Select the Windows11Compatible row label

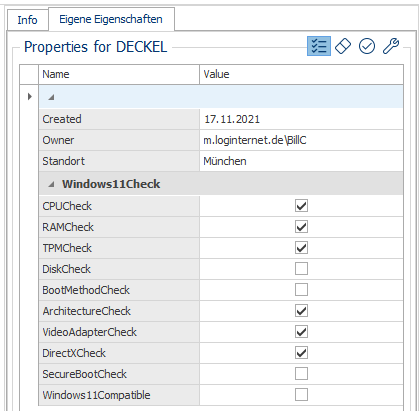119,395
